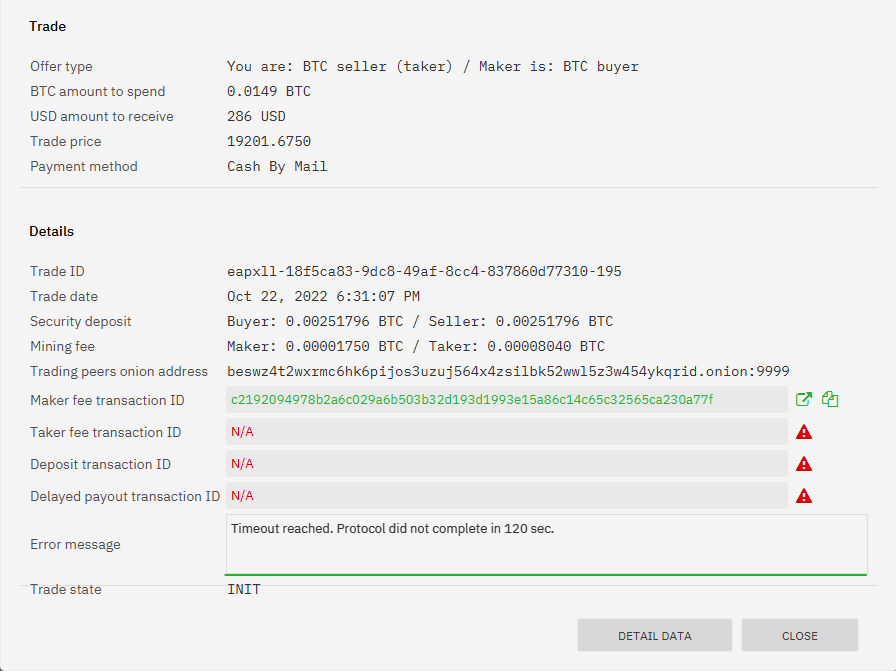
Task: Select the trade price 19201.6750
Action: click(271, 141)
